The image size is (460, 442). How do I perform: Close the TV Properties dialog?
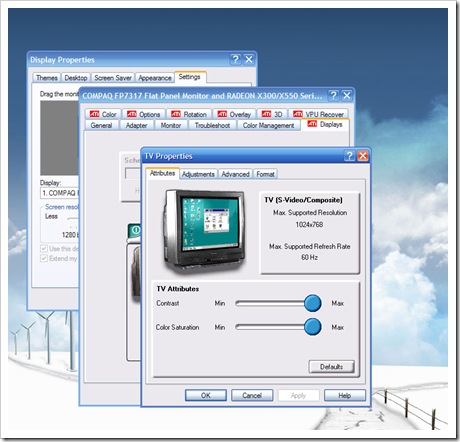363,156
